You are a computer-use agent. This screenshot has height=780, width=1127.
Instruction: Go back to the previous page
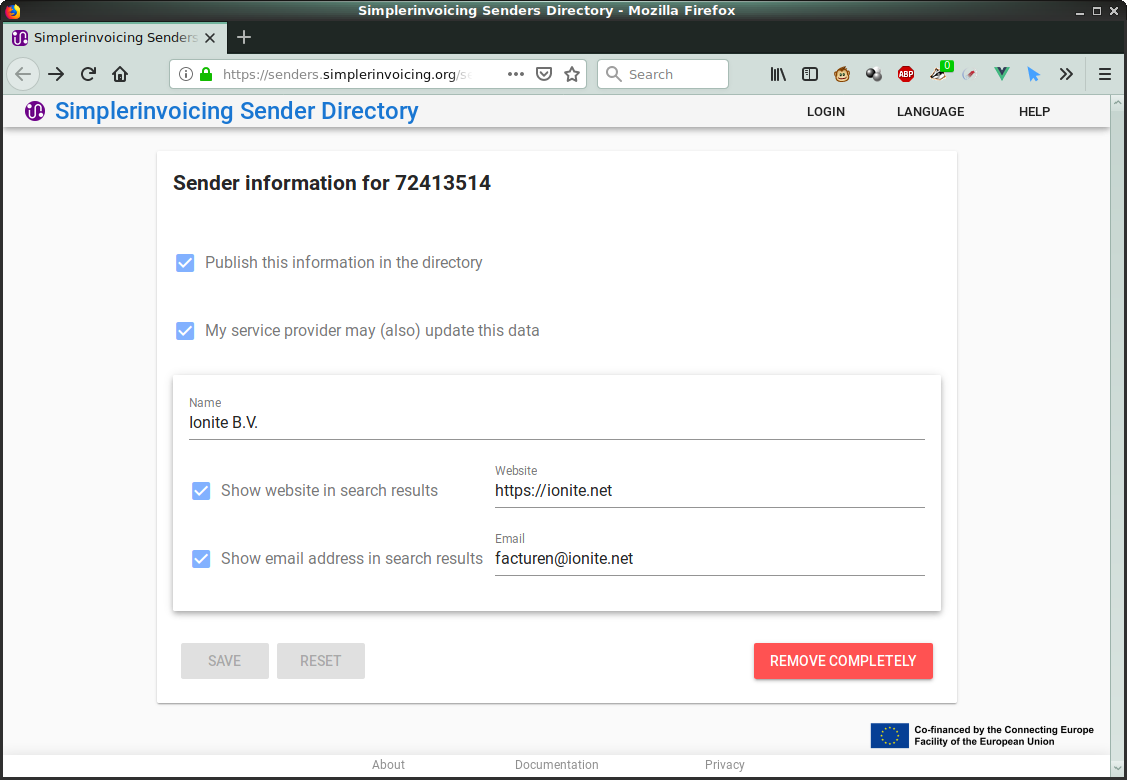point(23,74)
